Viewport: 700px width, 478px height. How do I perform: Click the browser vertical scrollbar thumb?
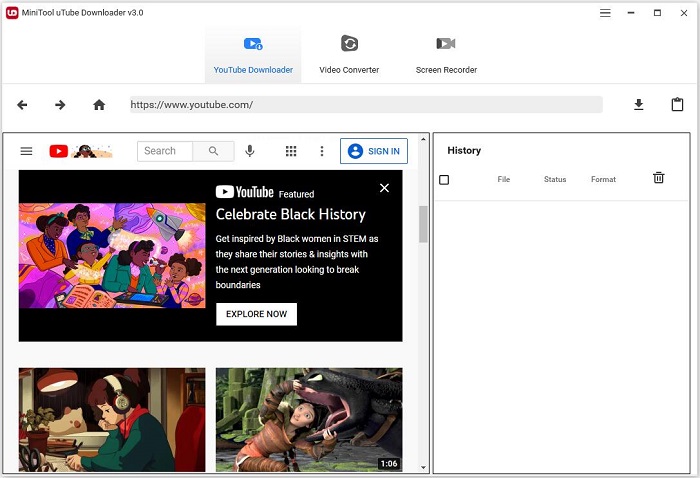(423, 224)
